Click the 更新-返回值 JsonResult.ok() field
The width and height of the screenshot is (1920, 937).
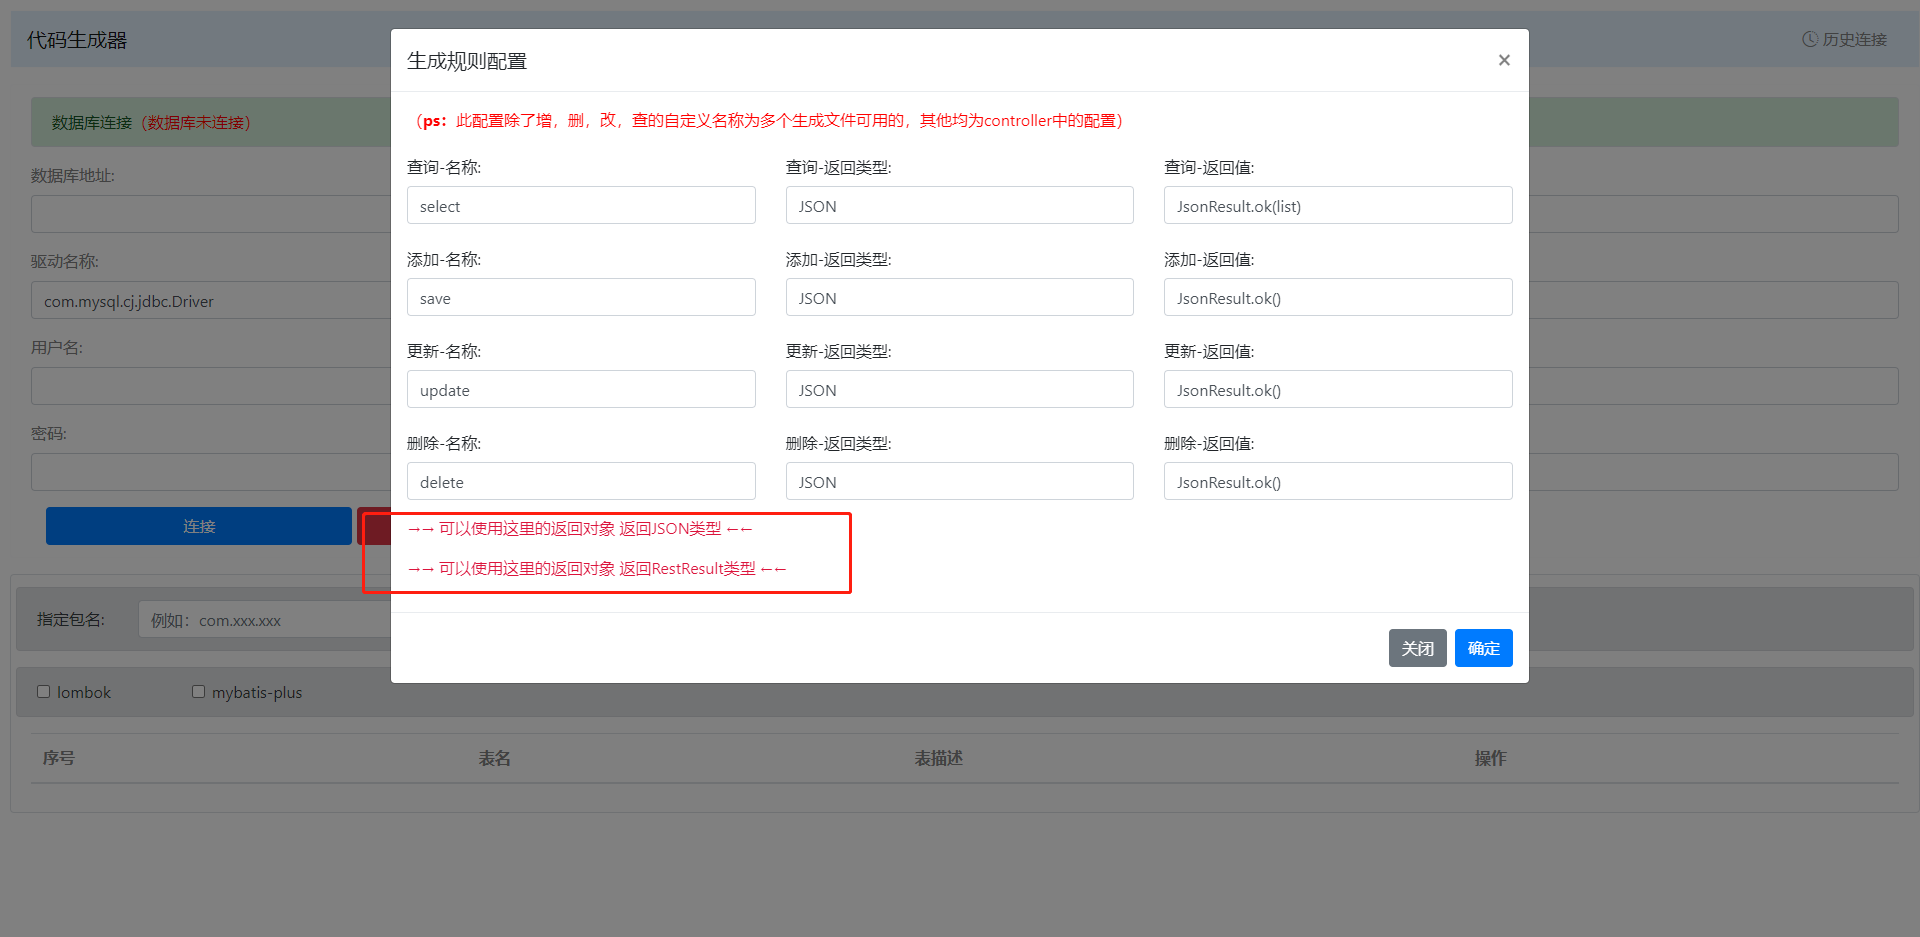pos(1338,389)
